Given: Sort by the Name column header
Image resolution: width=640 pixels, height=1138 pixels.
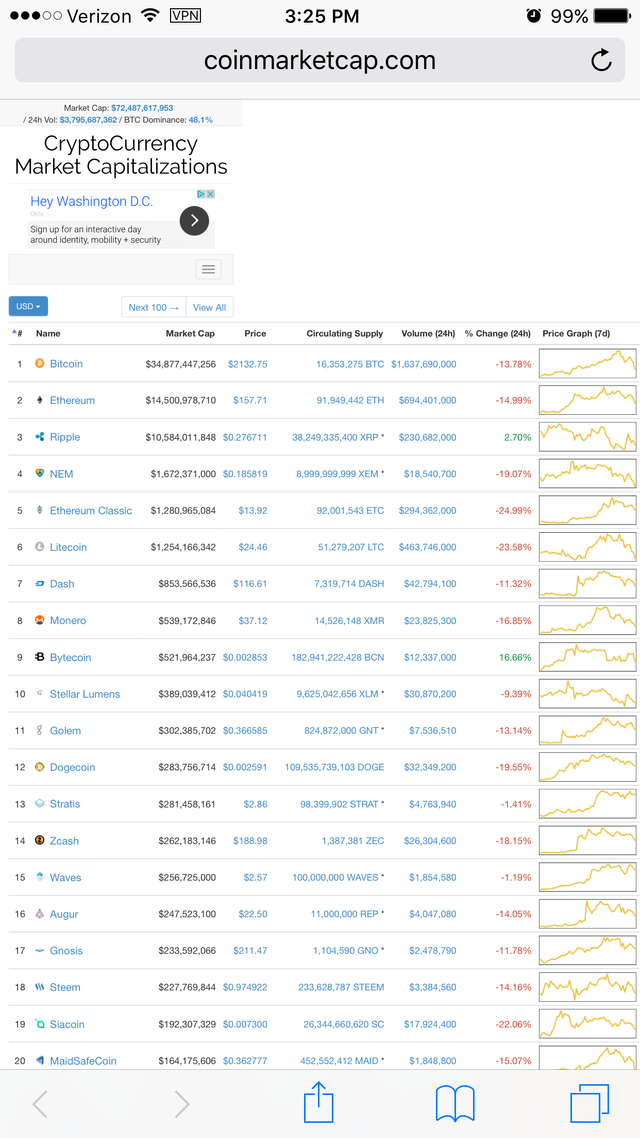Looking at the screenshot, I should 48,334.
